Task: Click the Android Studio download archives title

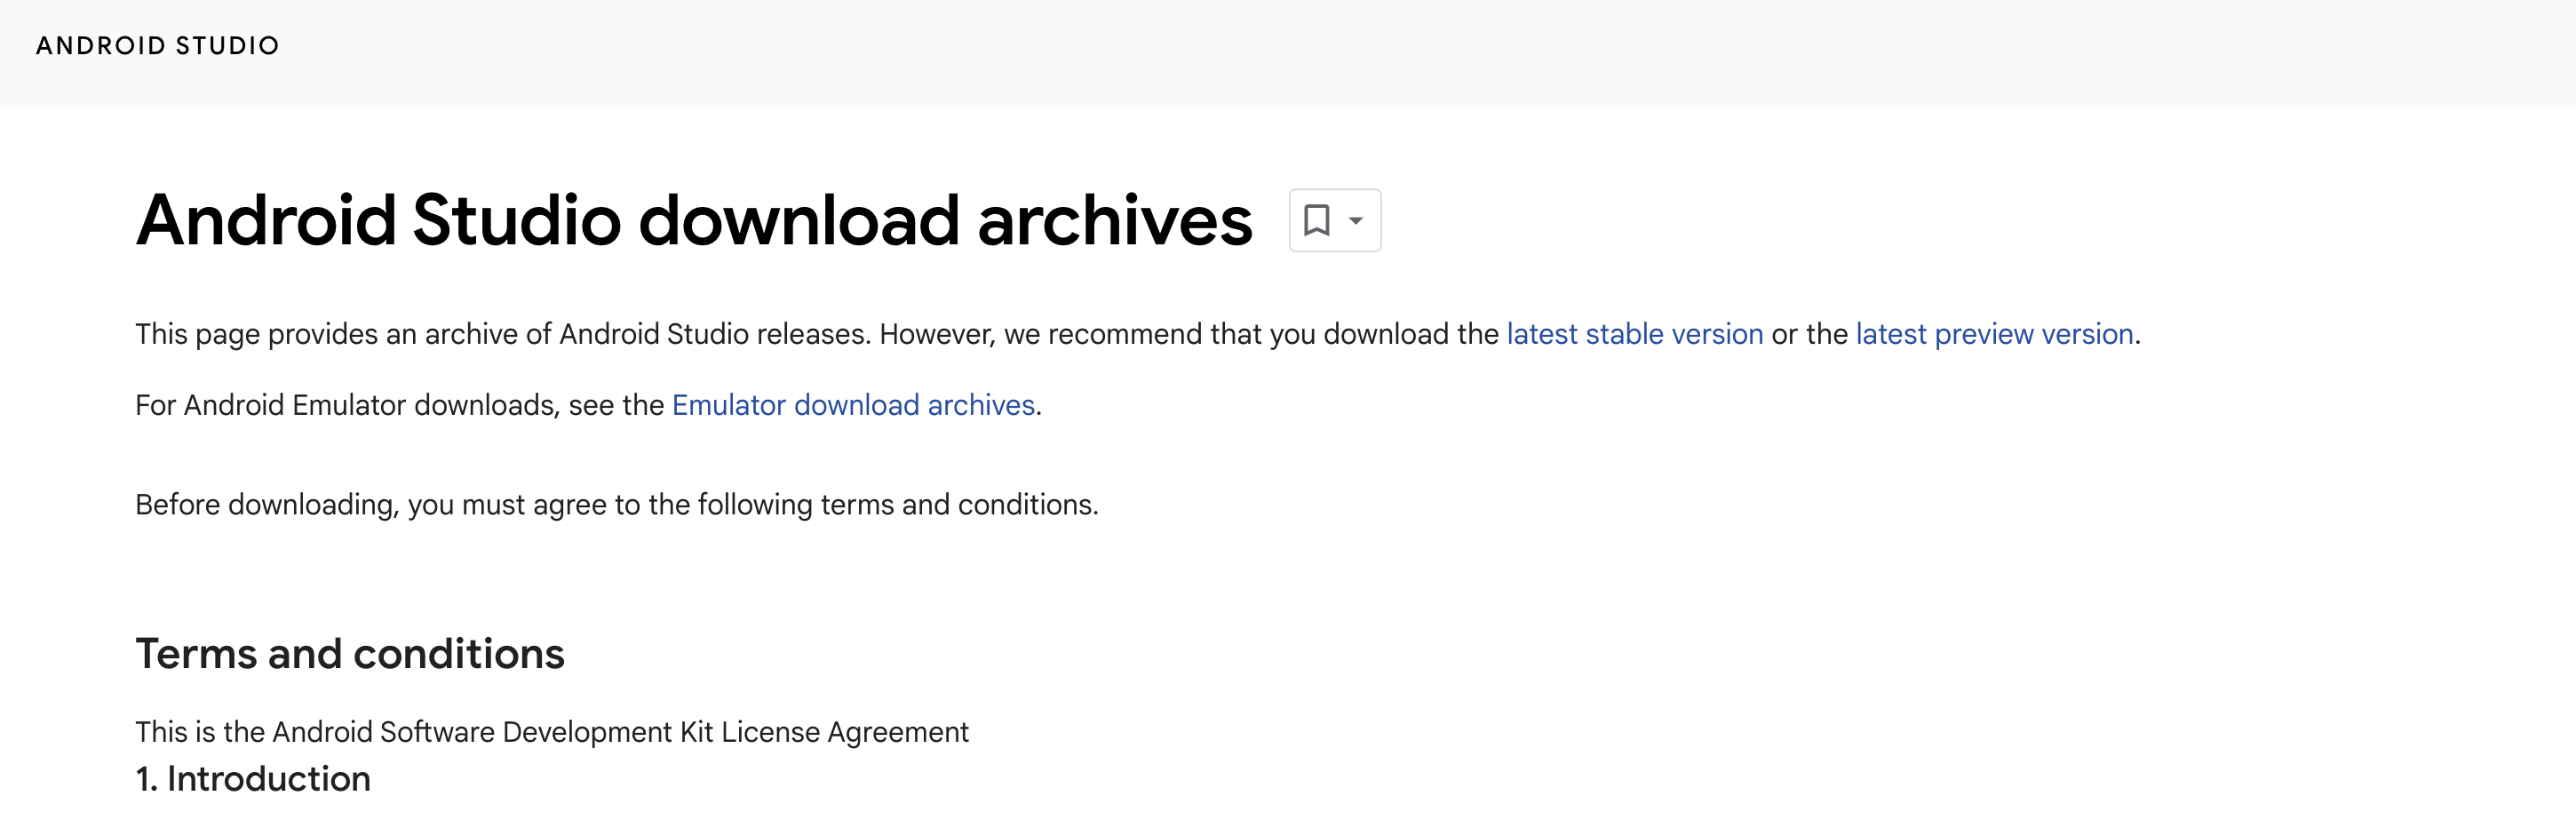Action: (693, 221)
